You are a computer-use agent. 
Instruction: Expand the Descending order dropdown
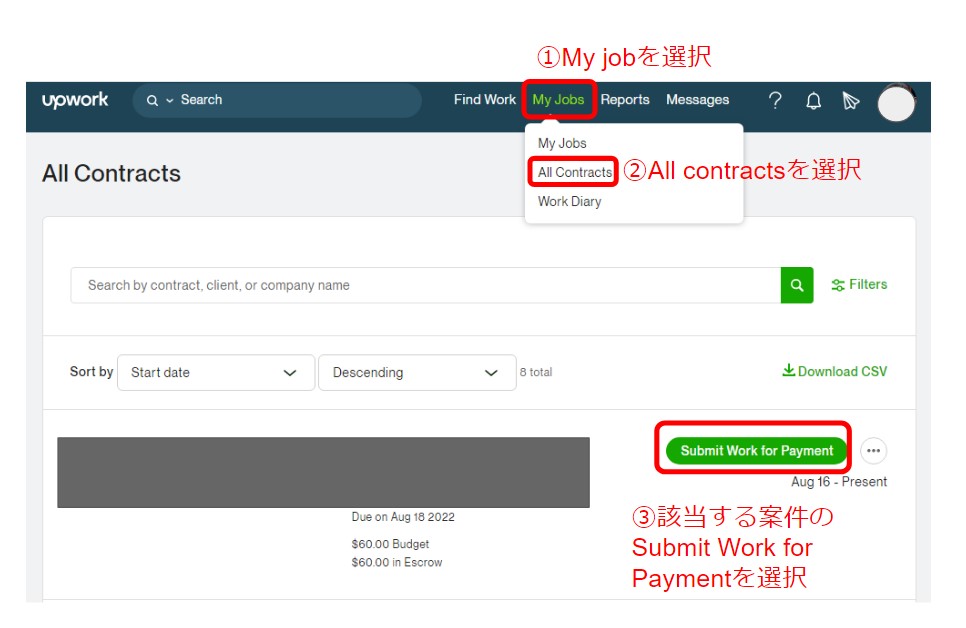coord(417,372)
